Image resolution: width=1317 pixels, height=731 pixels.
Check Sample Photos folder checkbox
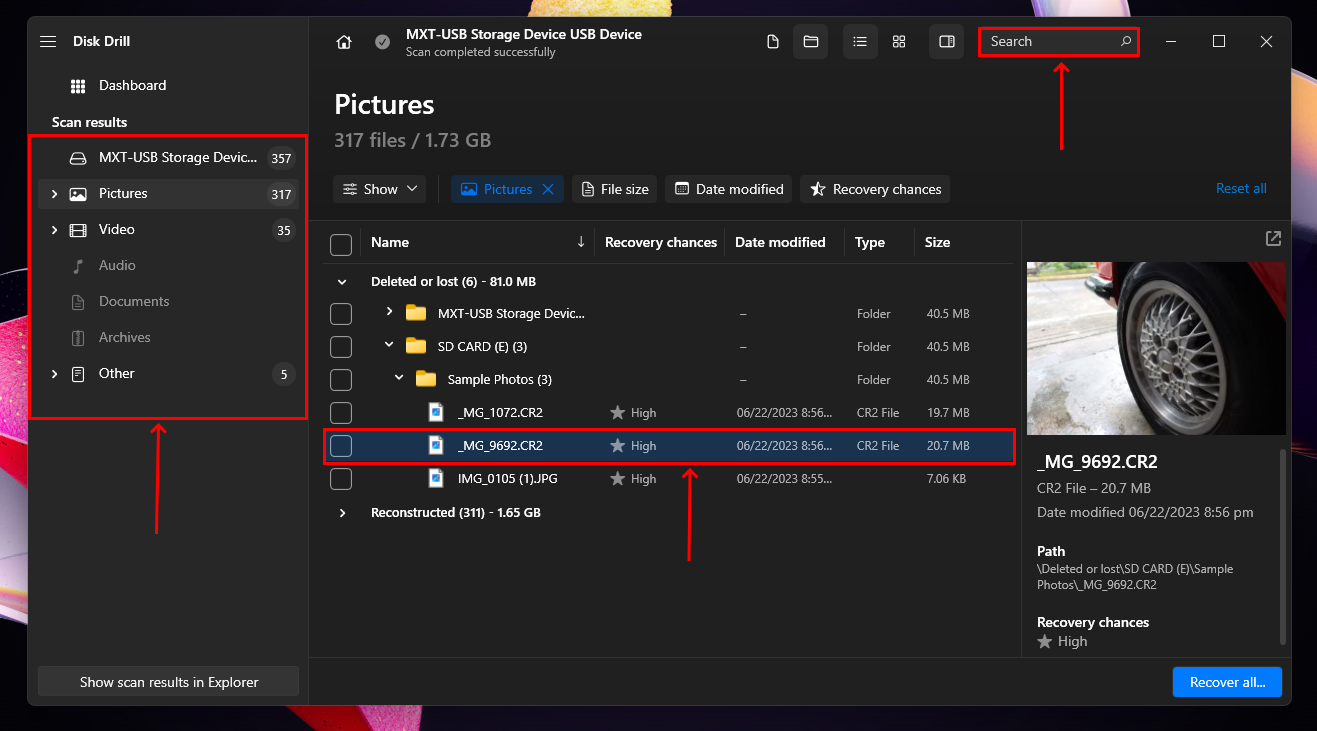pos(341,380)
